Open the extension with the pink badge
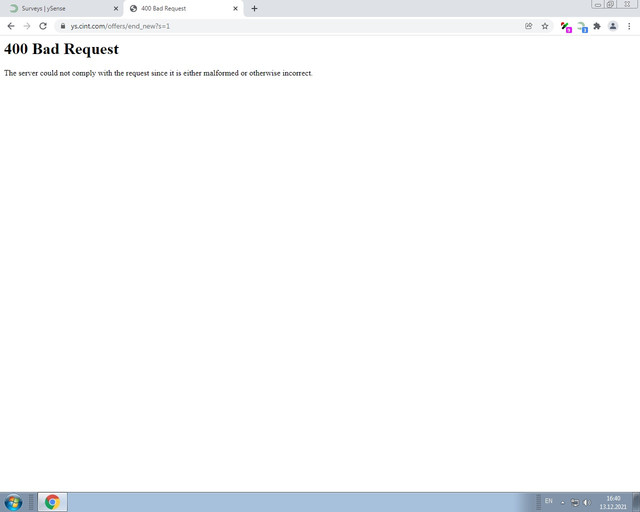640x512 pixels. (x=566, y=27)
